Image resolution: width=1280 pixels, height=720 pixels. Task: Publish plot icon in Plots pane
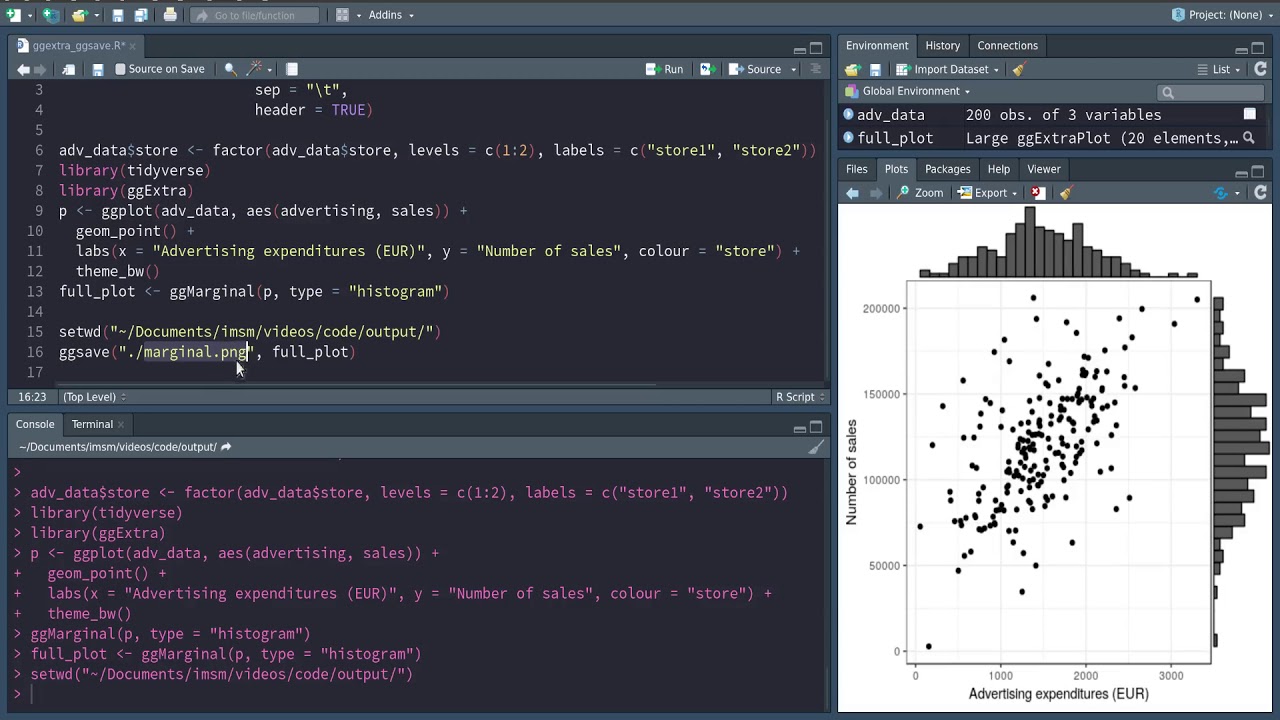click(x=1221, y=193)
